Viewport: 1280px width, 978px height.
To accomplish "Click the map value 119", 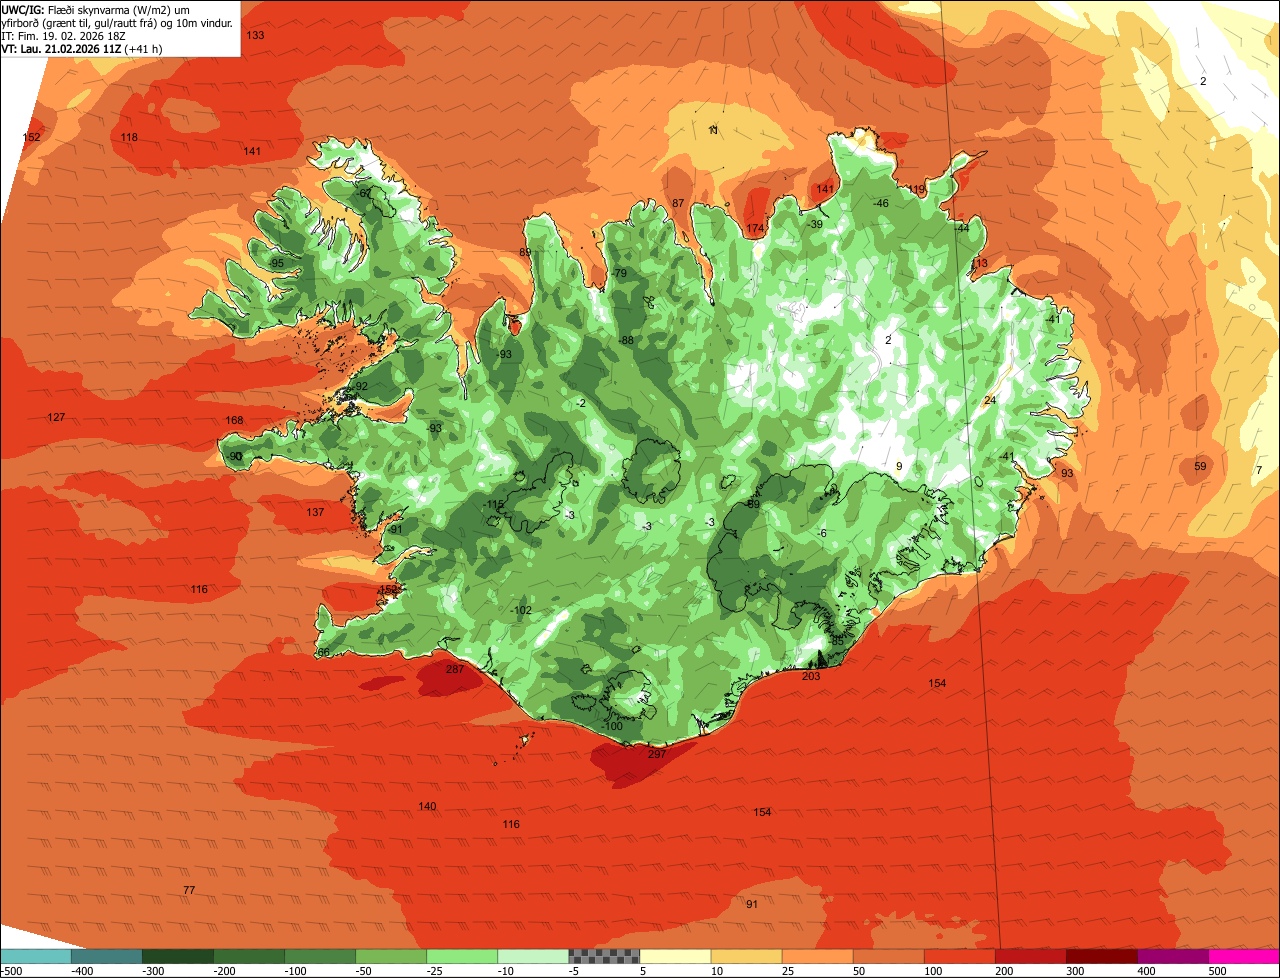I will 917,189.
